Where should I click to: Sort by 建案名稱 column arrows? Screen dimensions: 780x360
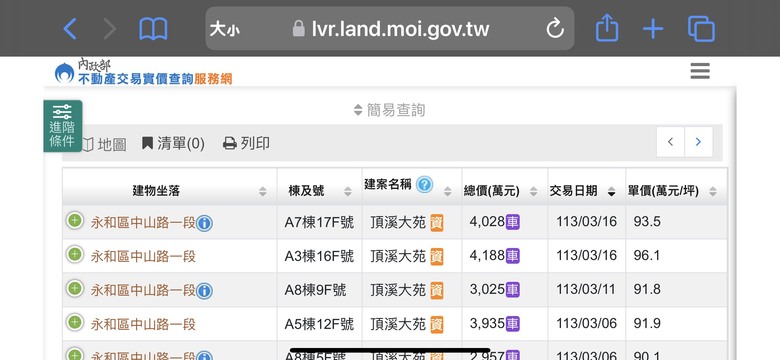pyautogui.click(x=447, y=191)
